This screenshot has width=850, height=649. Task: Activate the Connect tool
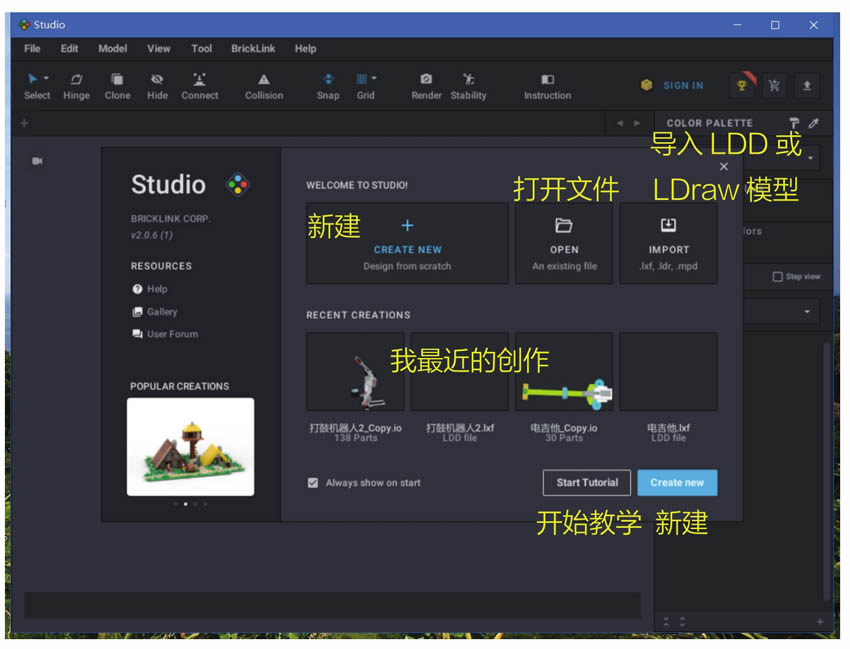[199, 86]
